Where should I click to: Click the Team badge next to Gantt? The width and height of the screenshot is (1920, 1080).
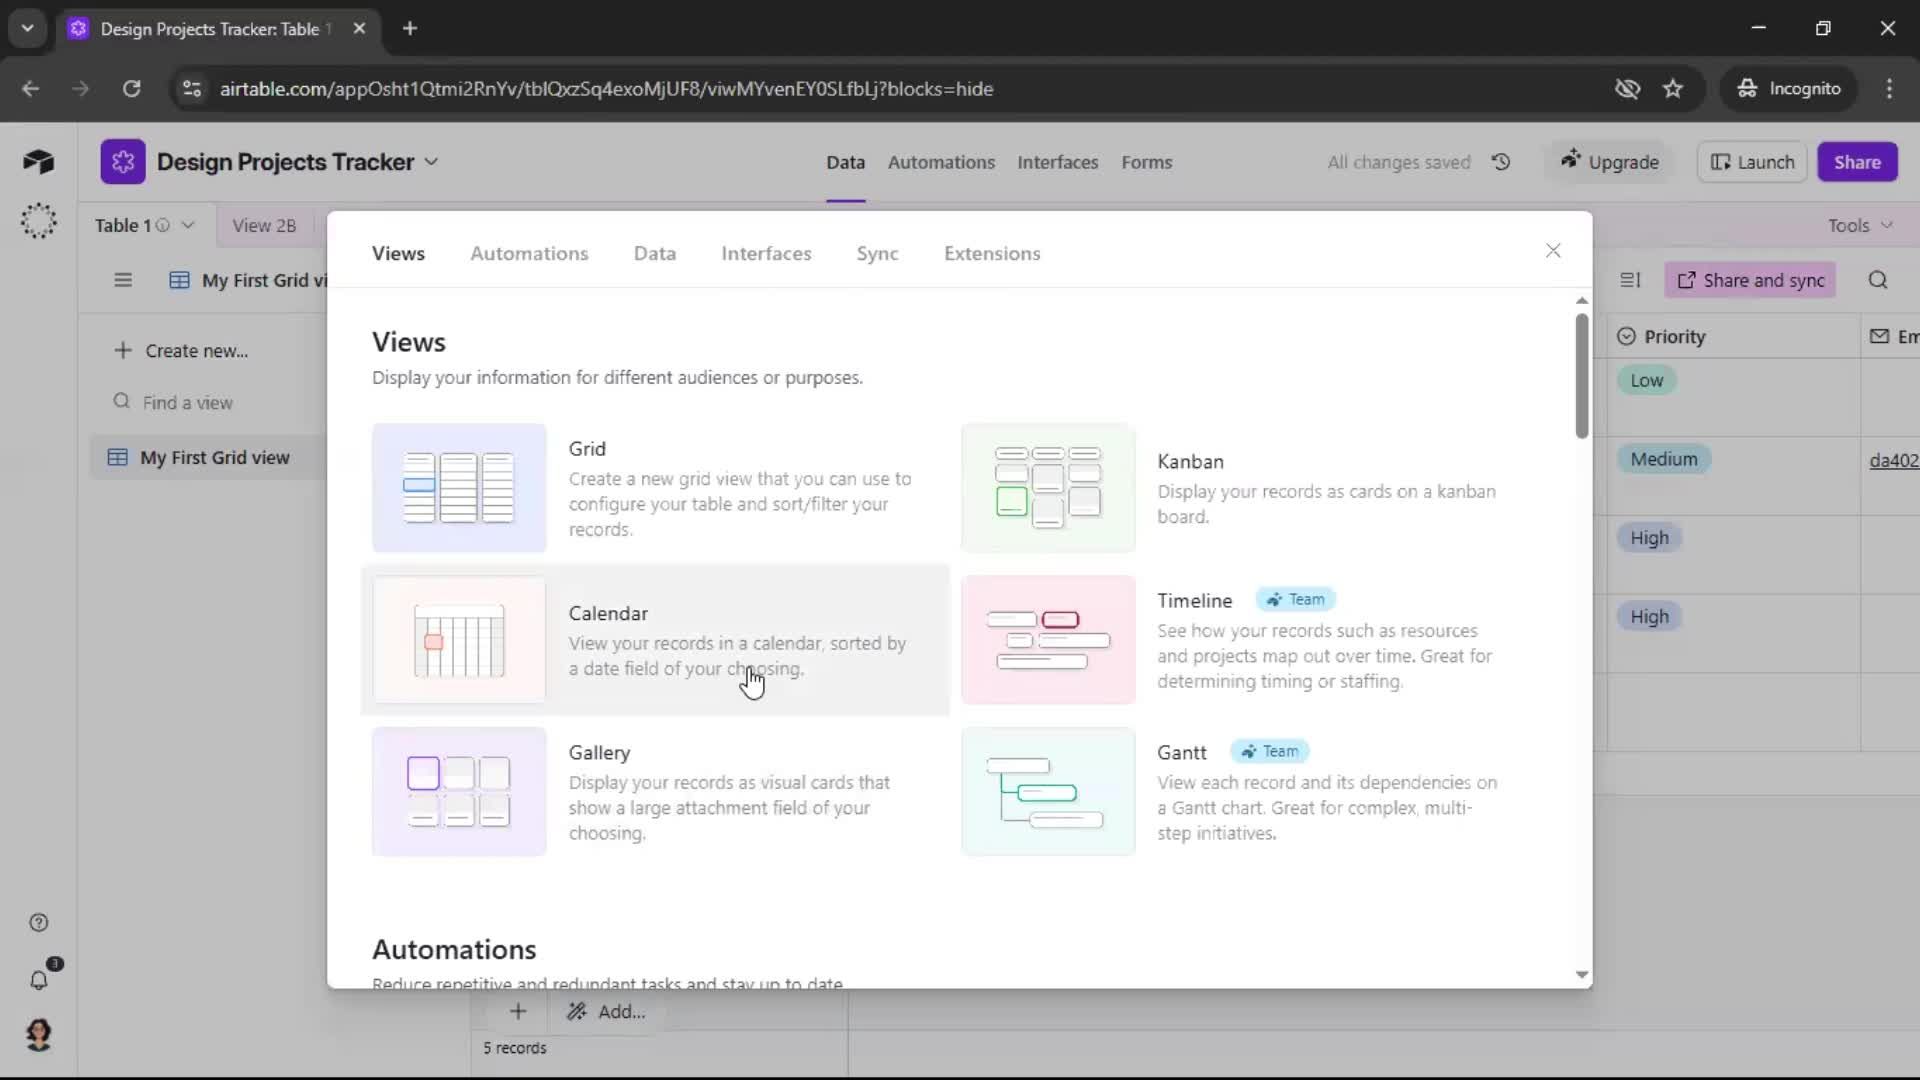coord(1269,752)
